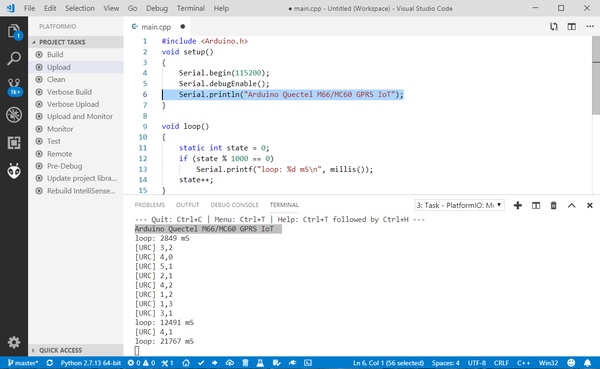The height and width of the screenshot is (369, 600).
Task: Click the Ln 6, Col 1 cursor position
Action: 388,363
